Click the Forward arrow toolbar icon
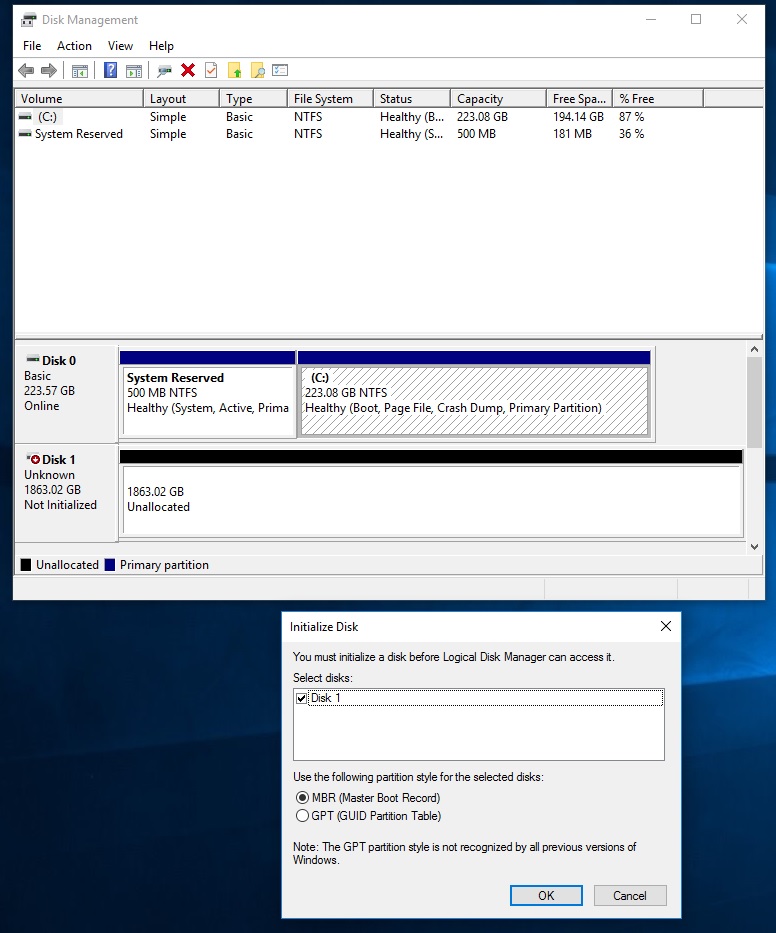Image resolution: width=776 pixels, height=933 pixels. pyautogui.click(x=49, y=70)
